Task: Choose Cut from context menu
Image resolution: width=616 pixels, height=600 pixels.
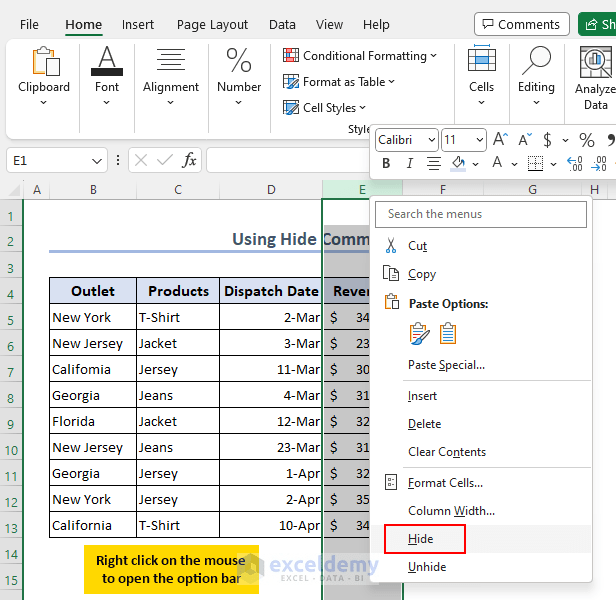Action: (x=481, y=246)
